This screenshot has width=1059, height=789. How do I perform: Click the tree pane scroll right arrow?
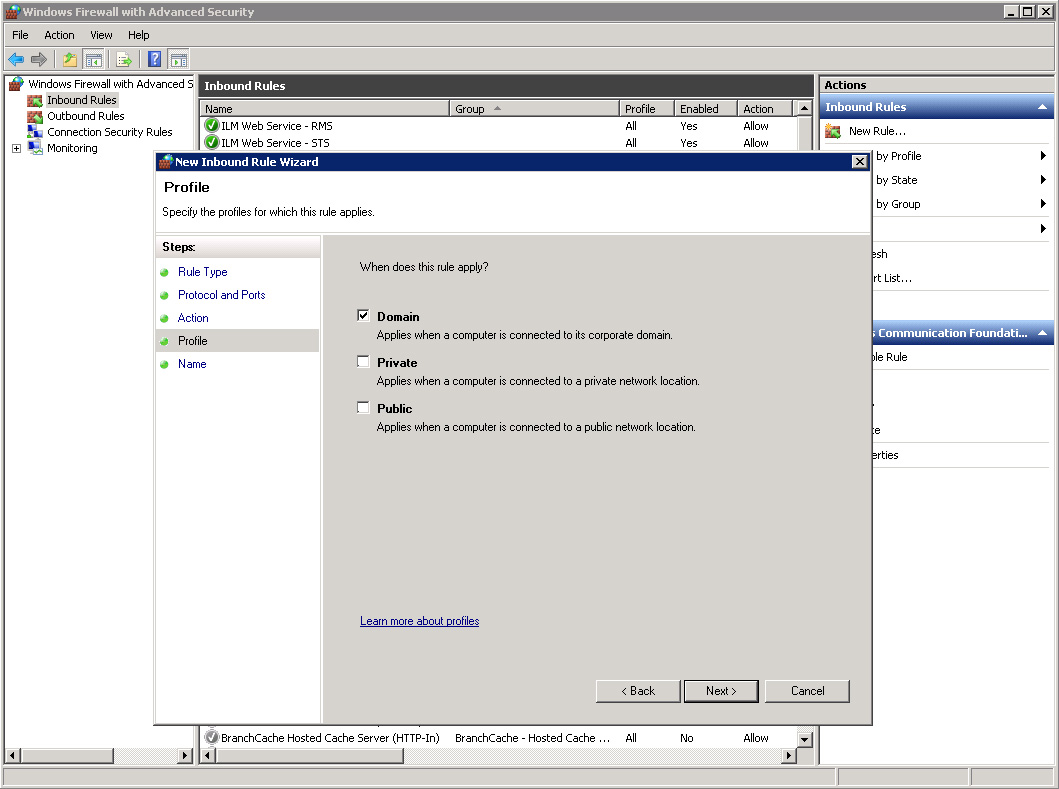185,755
